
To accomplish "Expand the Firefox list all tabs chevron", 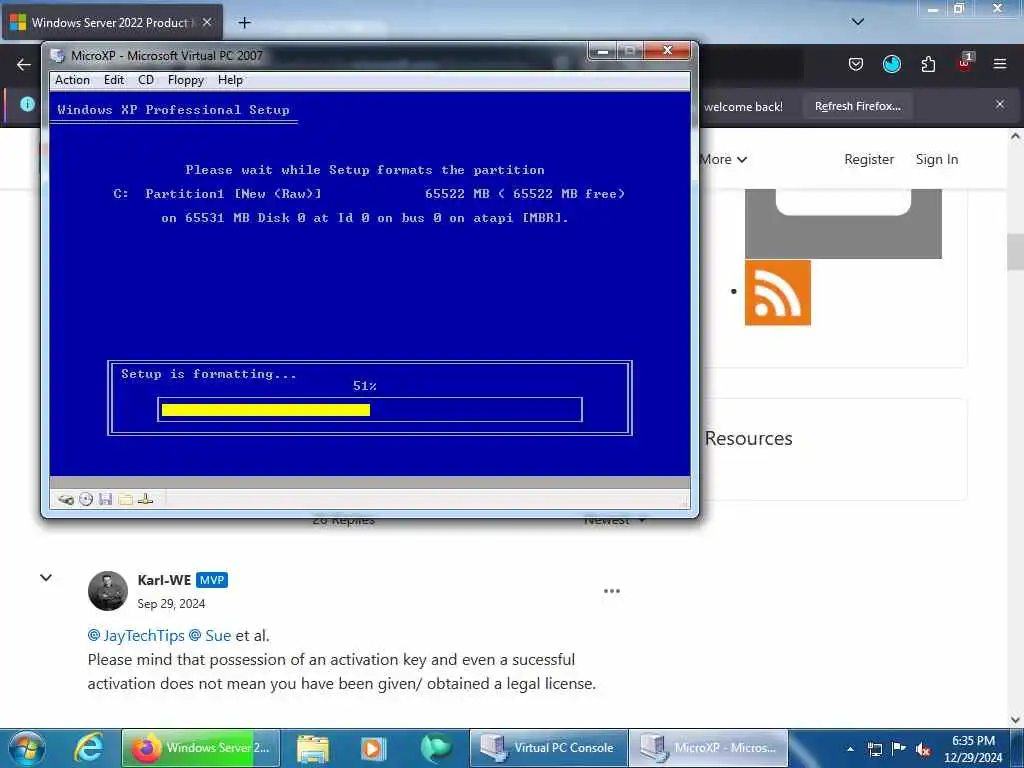I will click(x=858, y=22).
